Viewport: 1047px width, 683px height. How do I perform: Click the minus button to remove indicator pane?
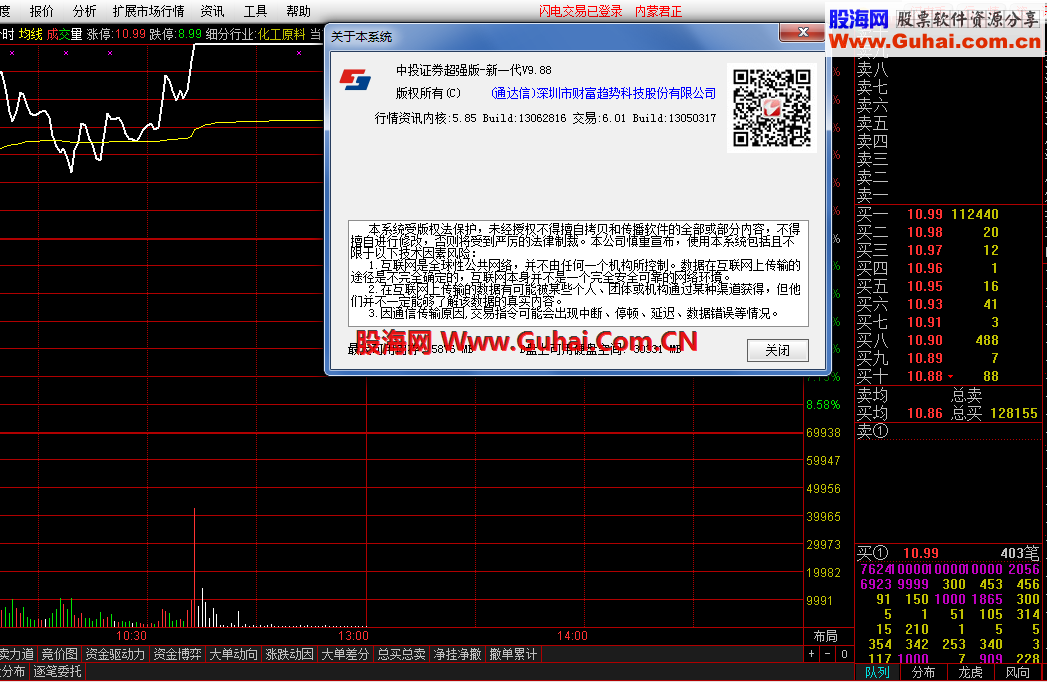coord(827,654)
